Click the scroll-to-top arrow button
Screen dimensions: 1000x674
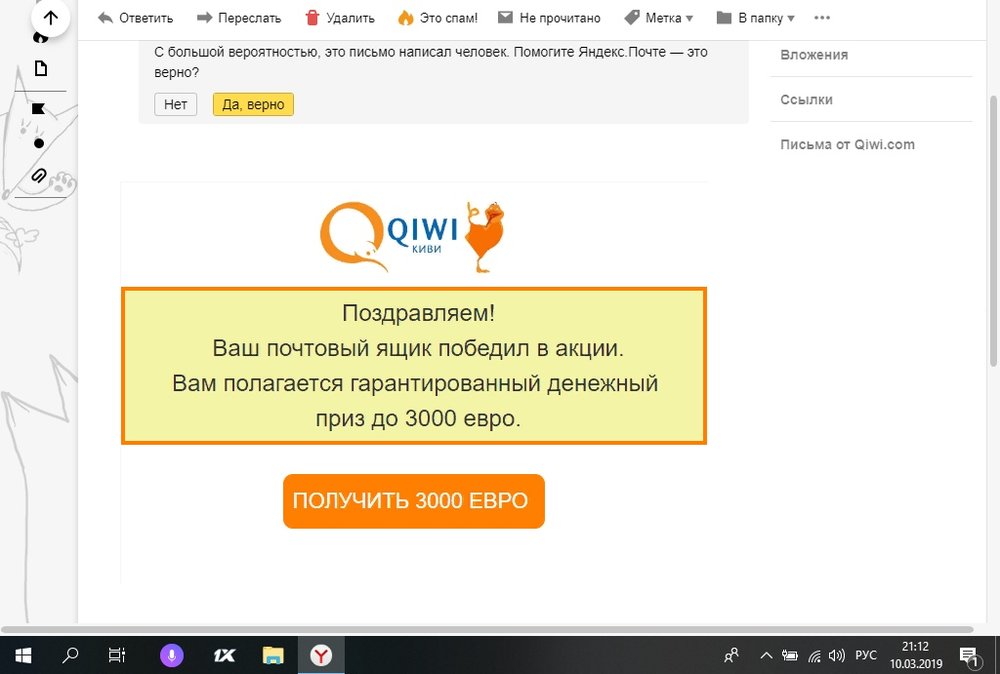[50, 18]
